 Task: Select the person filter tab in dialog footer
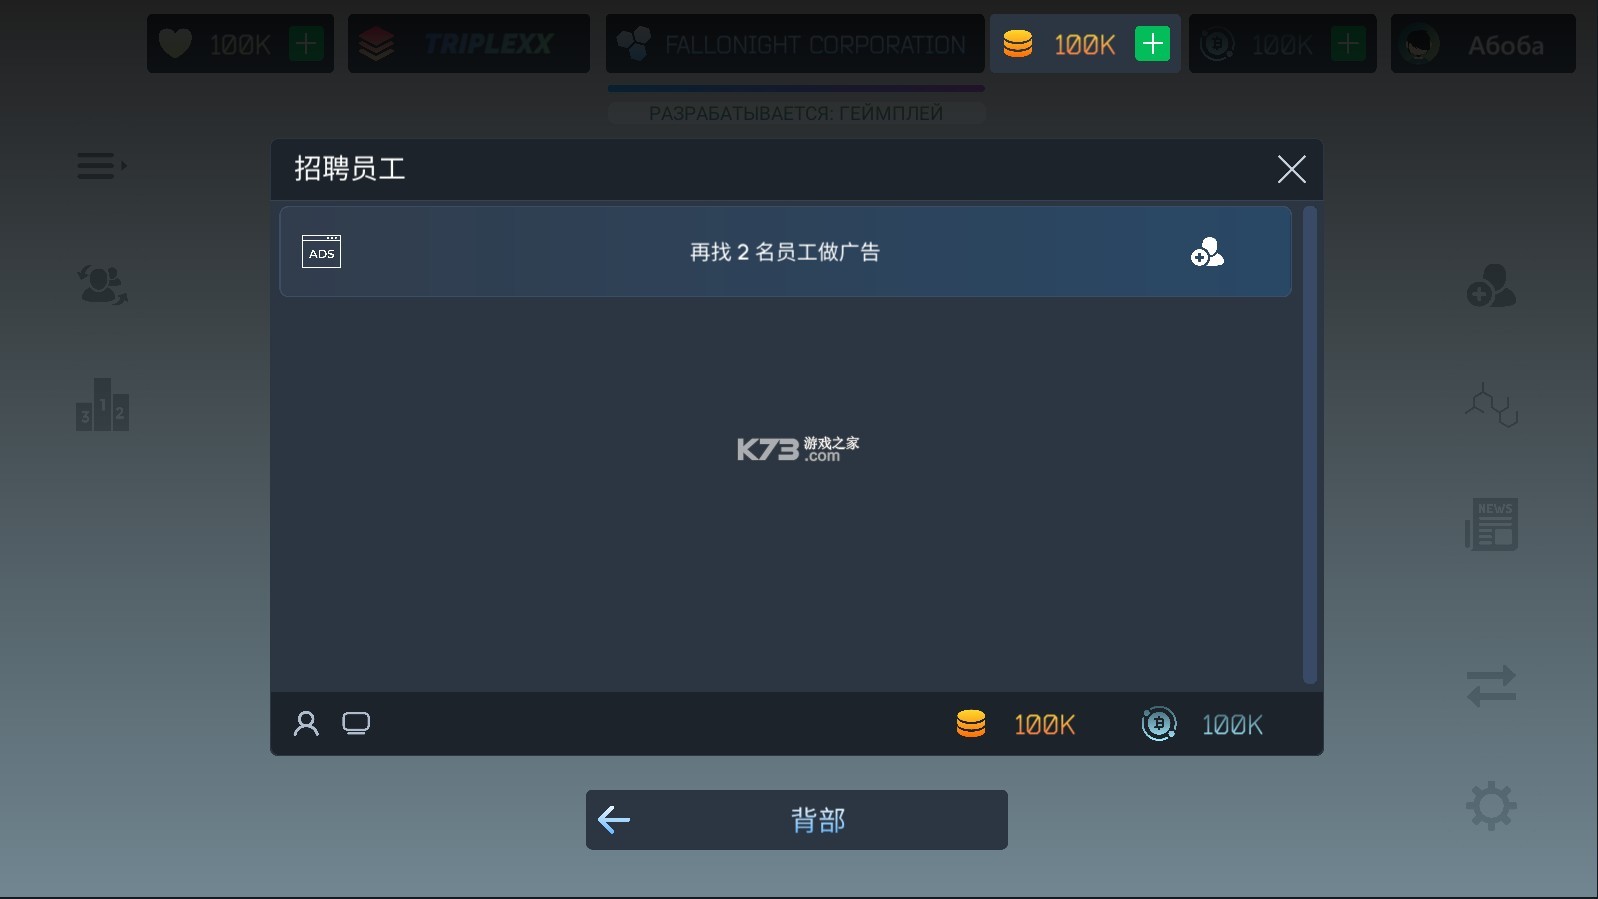pos(306,723)
